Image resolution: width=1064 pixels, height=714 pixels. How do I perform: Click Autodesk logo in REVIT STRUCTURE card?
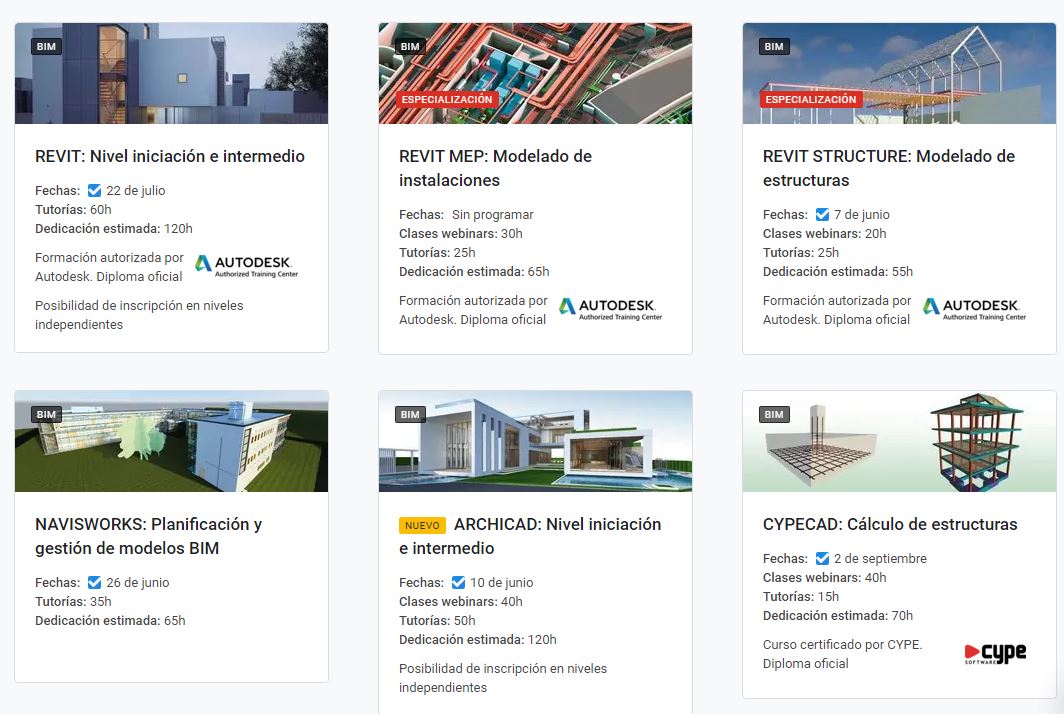coord(974,309)
